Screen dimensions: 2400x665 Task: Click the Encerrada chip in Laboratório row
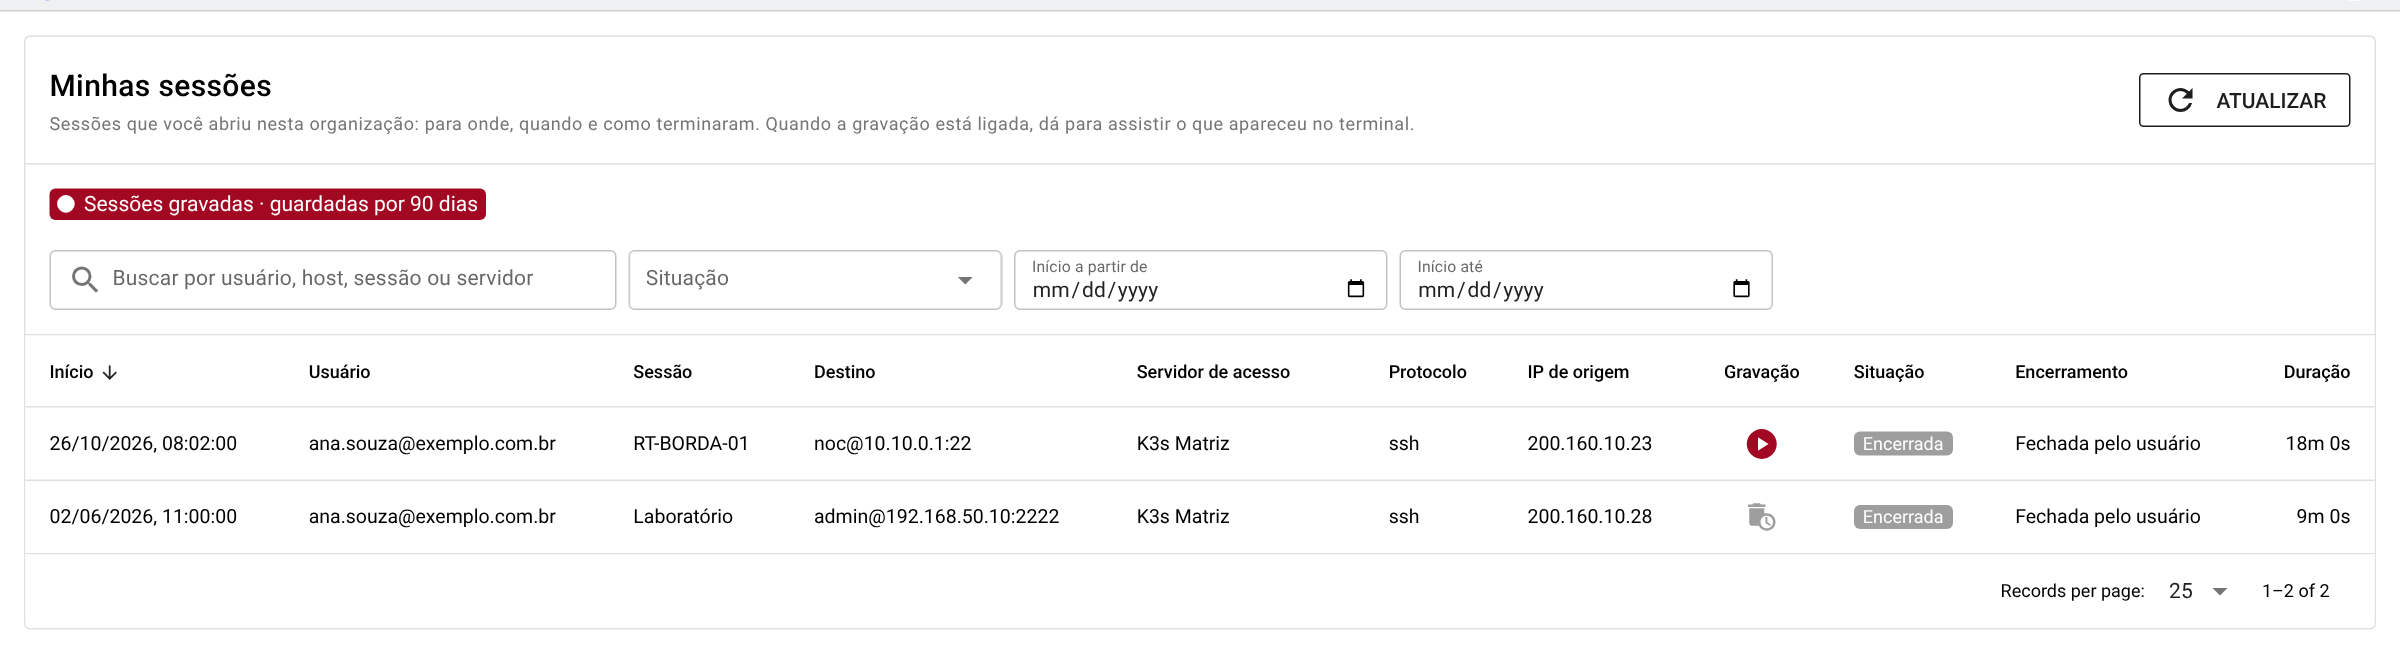click(x=1902, y=517)
